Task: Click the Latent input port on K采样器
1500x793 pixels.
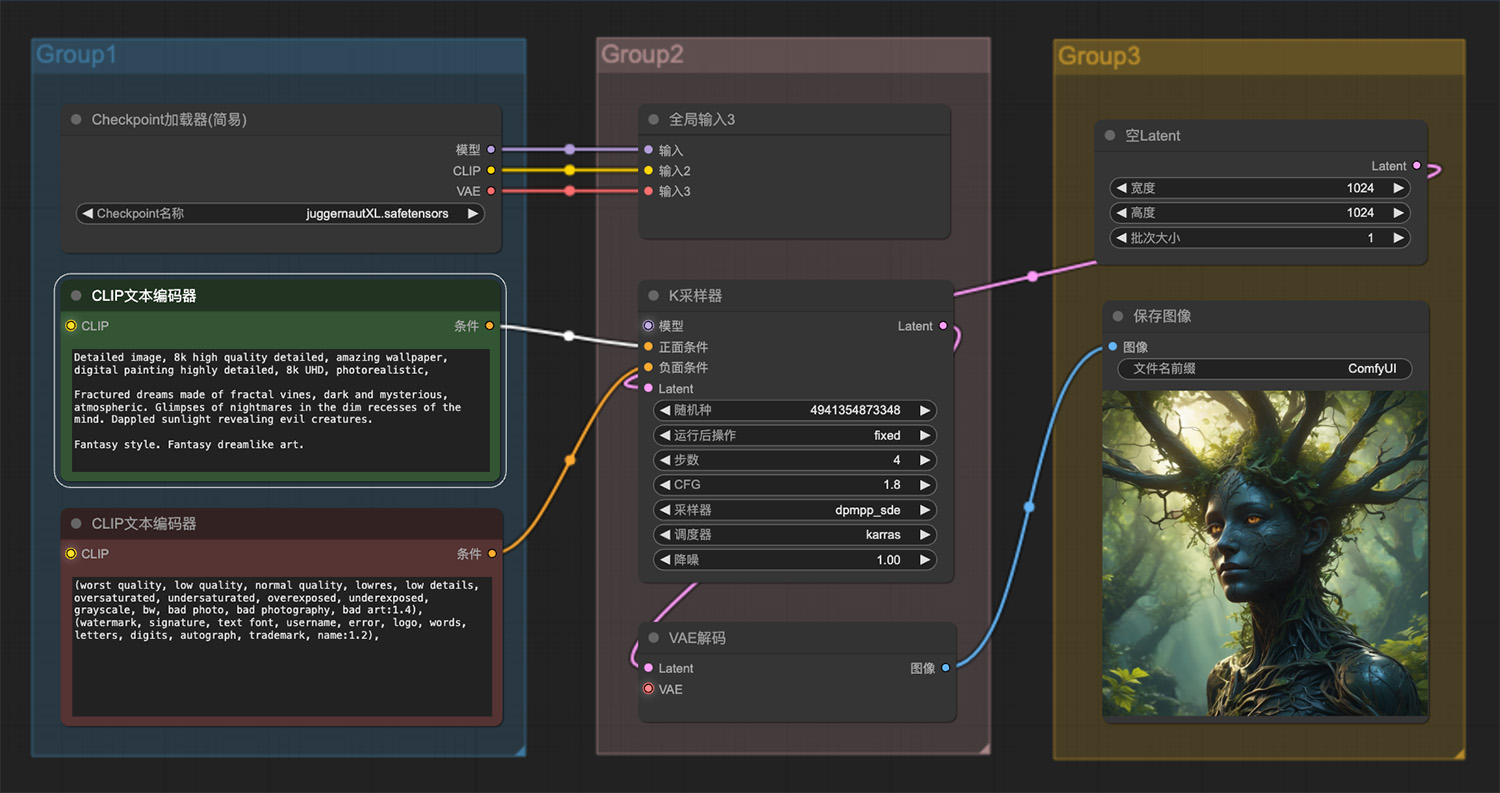Action: [648, 388]
